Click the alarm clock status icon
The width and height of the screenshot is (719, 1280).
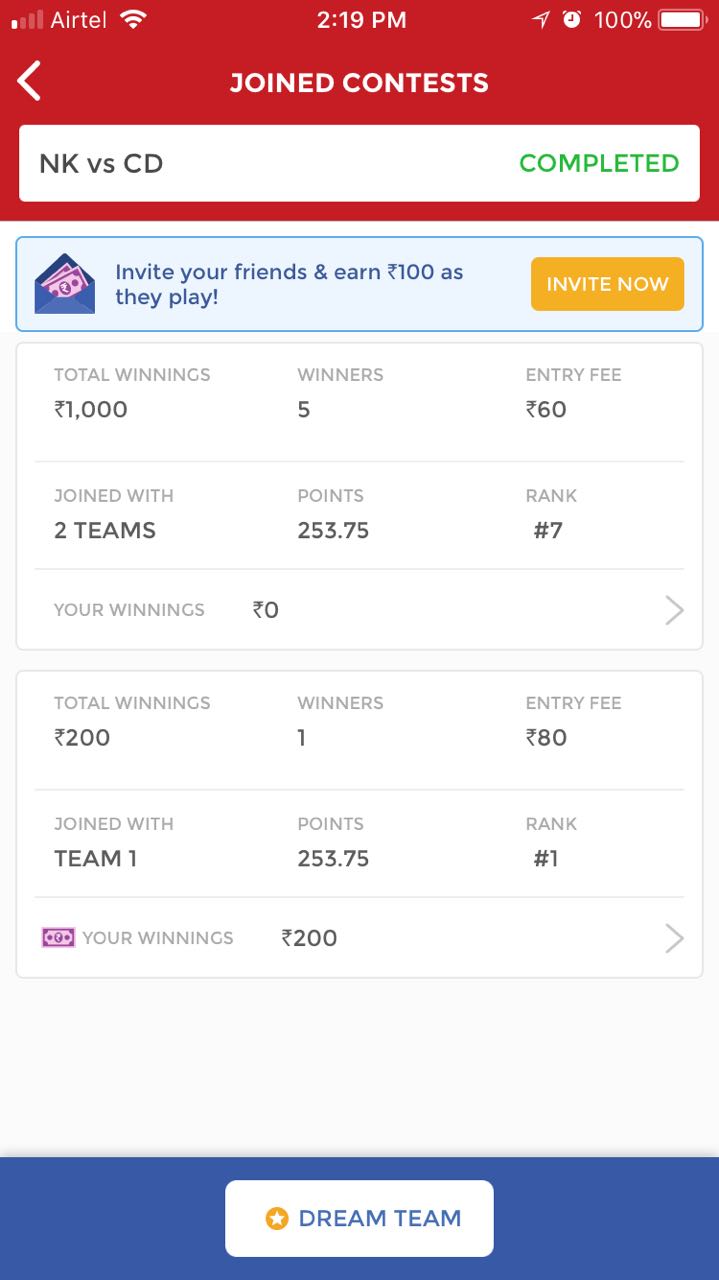[x=572, y=19]
